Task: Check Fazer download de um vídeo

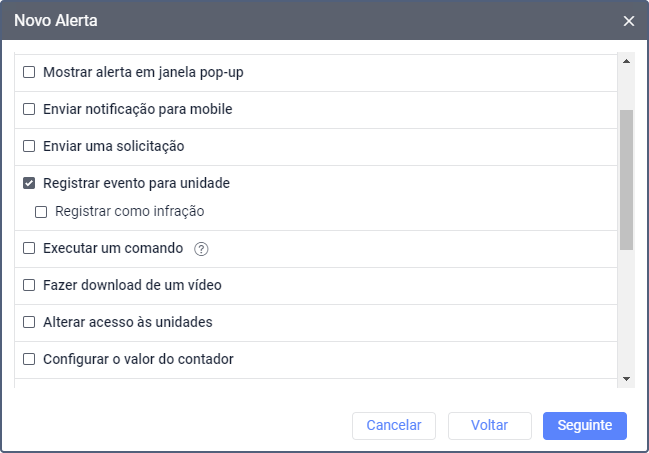Action: pyautogui.click(x=29, y=285)
